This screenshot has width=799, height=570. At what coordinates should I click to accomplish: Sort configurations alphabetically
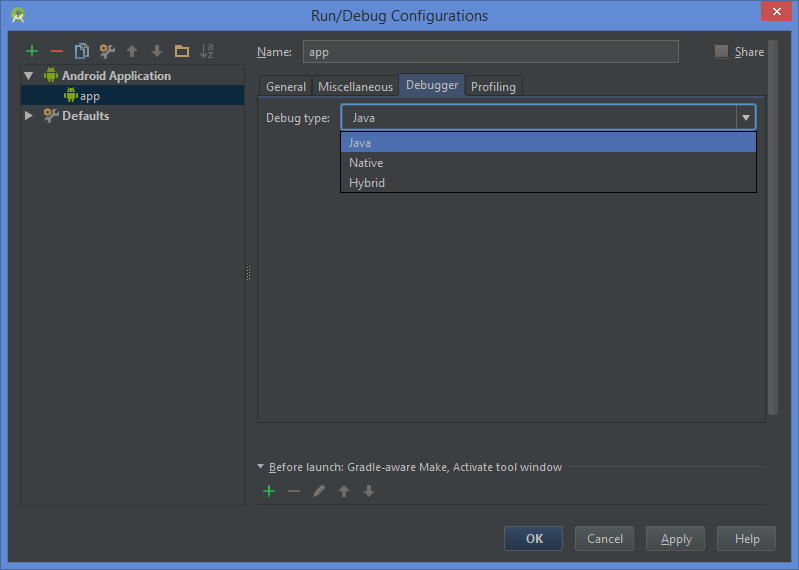pyautogui.click(x=206, y=51)
